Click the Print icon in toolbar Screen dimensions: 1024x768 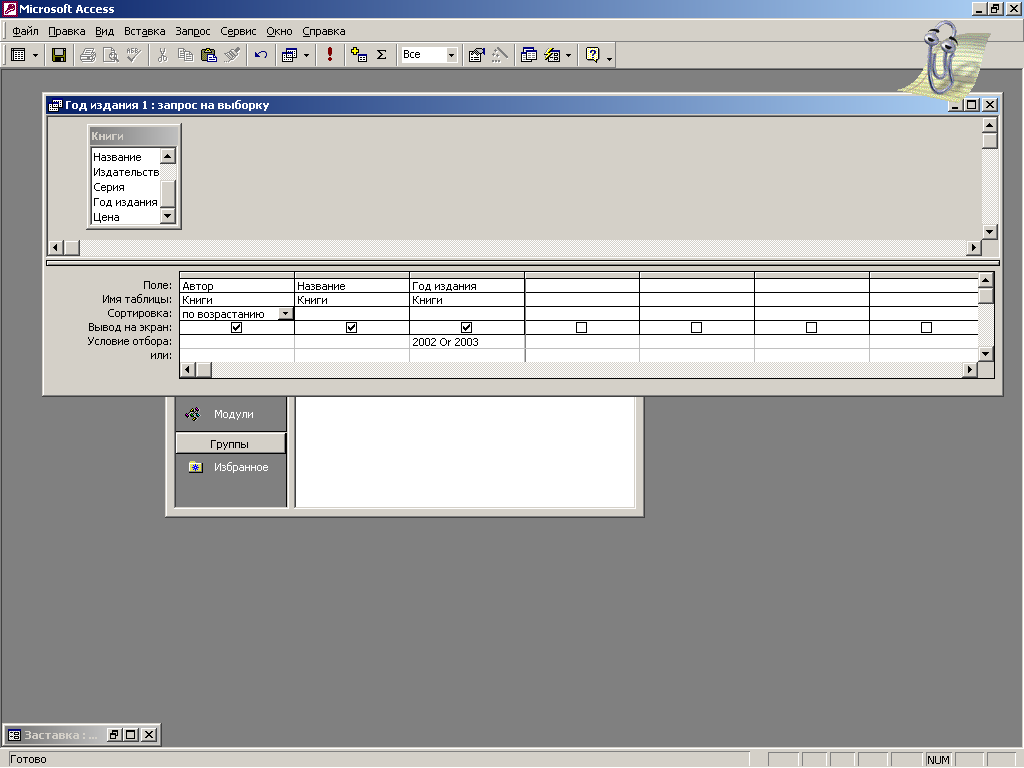point(88,55)
